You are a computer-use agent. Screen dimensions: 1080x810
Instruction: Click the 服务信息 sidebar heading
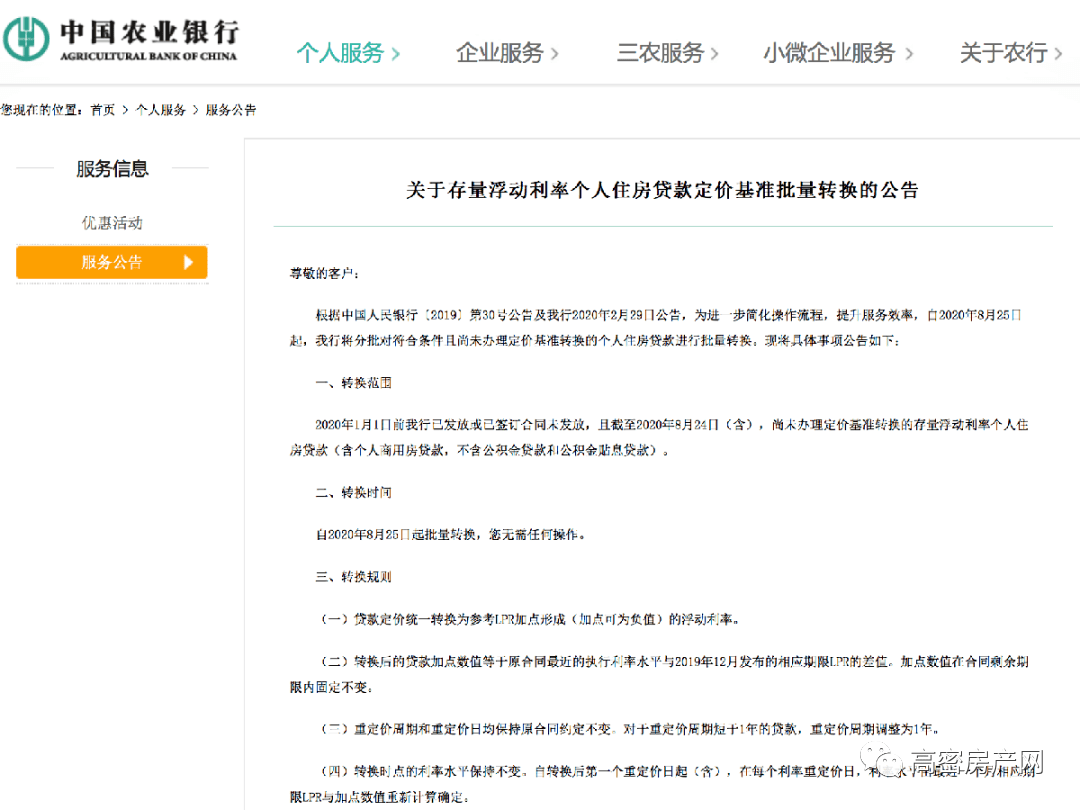click(x=112, y=169)
